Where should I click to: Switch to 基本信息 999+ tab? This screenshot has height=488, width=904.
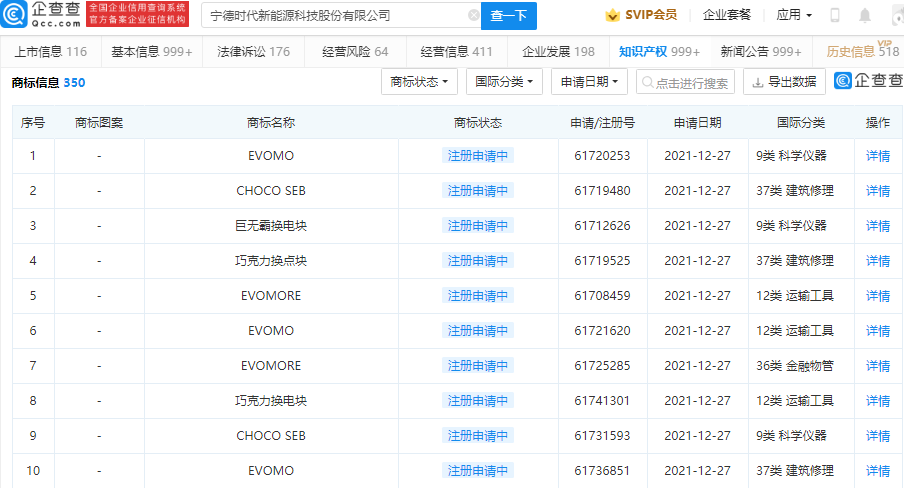pos(152,51)
